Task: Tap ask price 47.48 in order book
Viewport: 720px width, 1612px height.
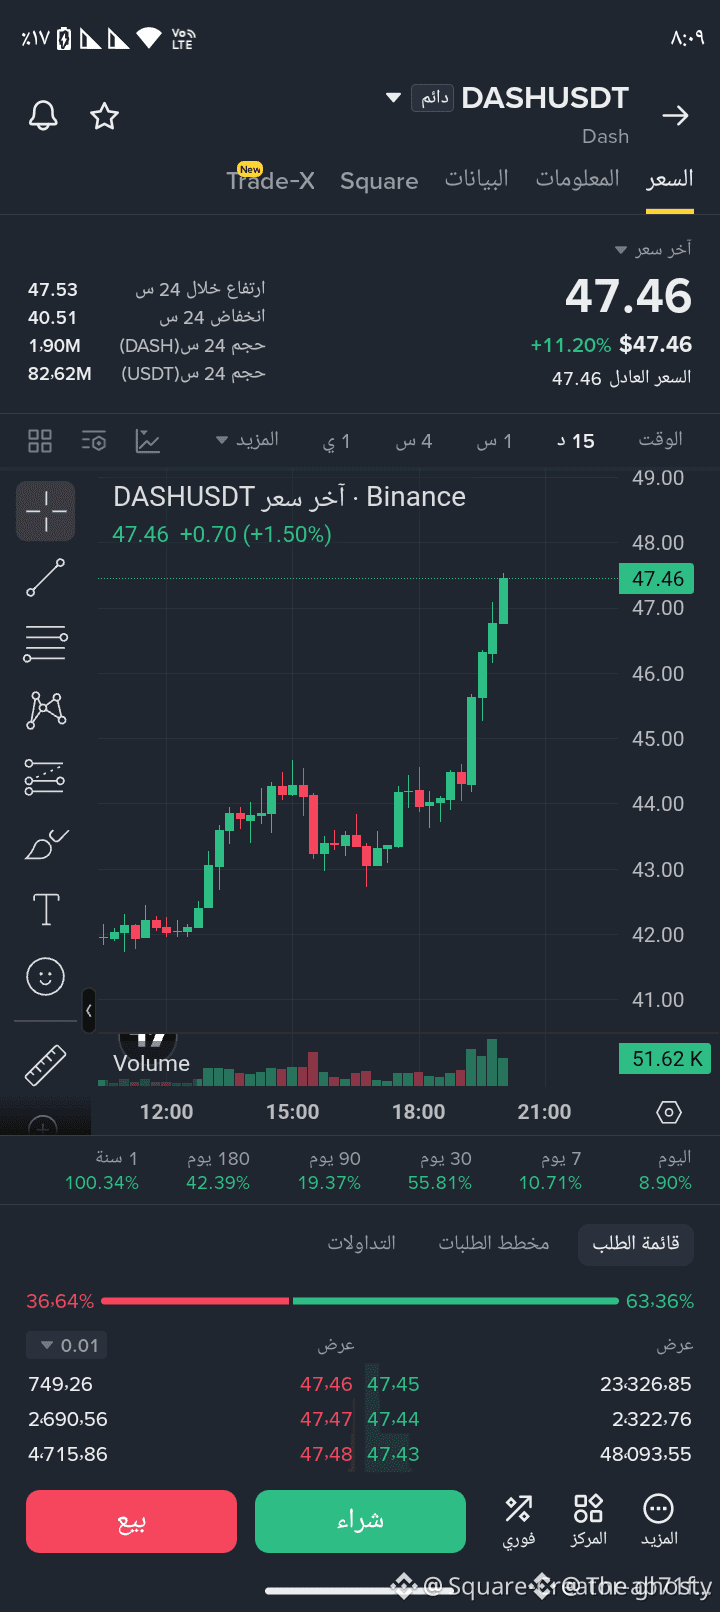Action: pyautogui.click(x=326, y=1455)
